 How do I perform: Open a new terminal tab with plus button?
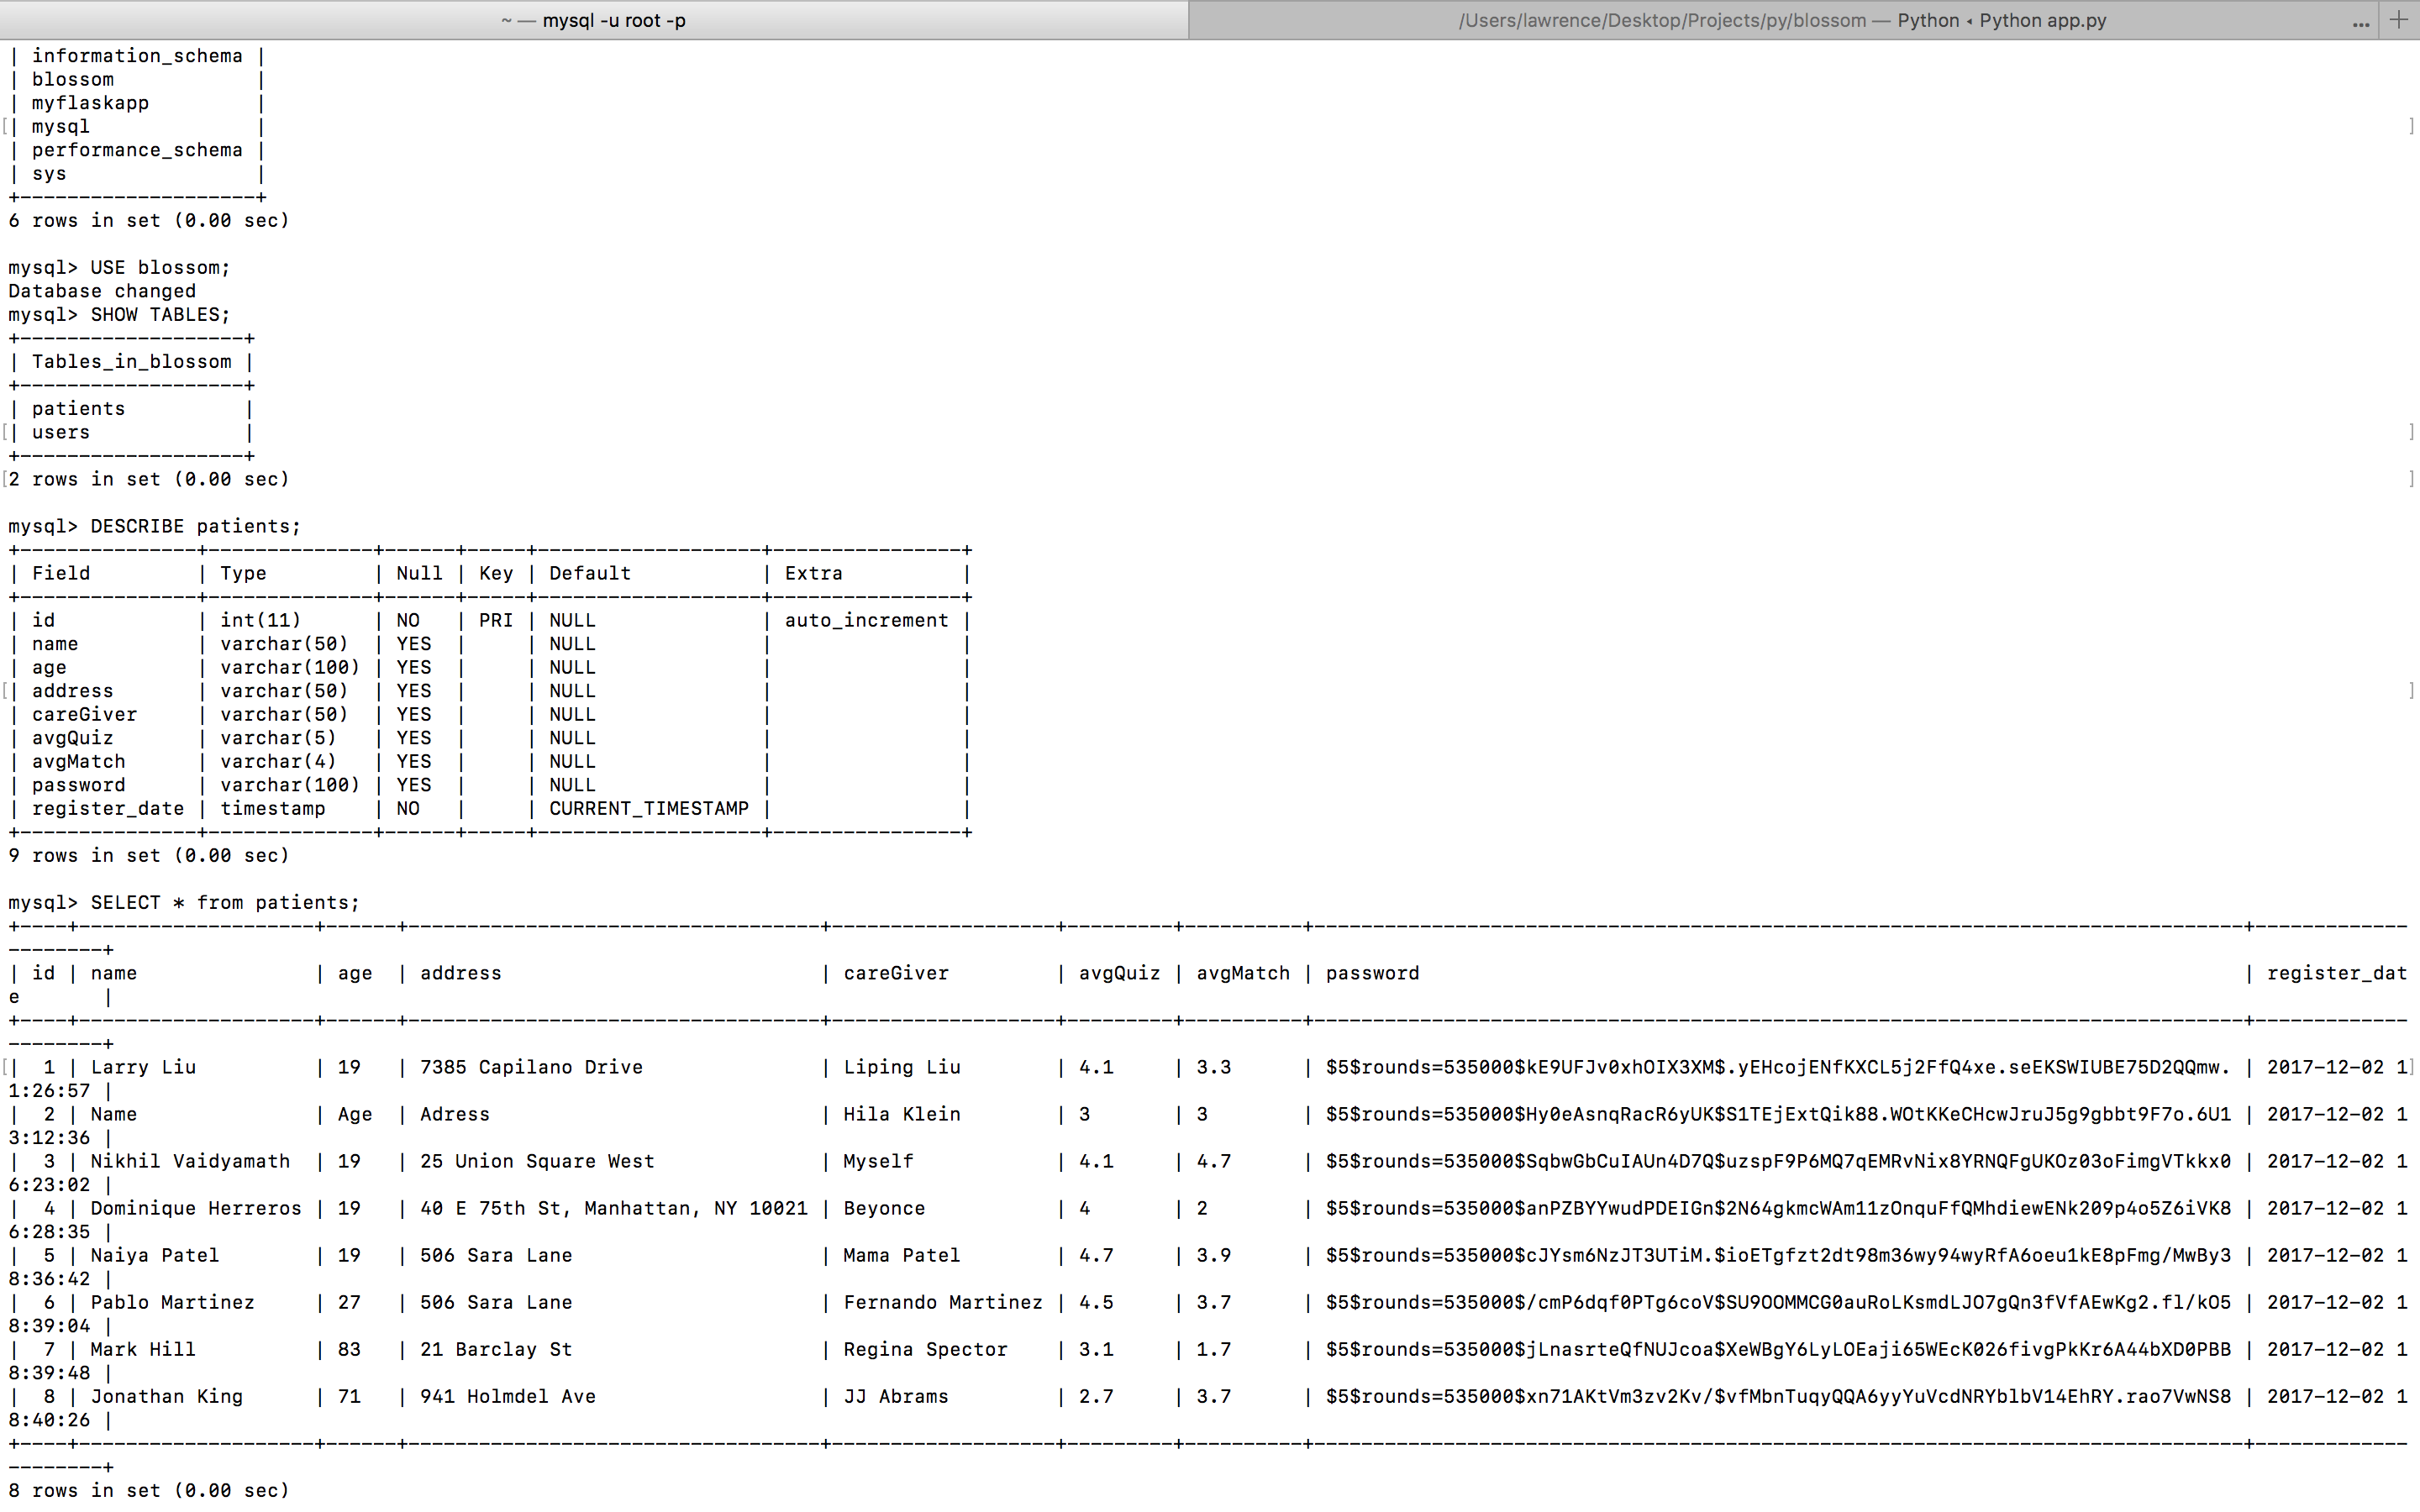tap(2398, 20)
